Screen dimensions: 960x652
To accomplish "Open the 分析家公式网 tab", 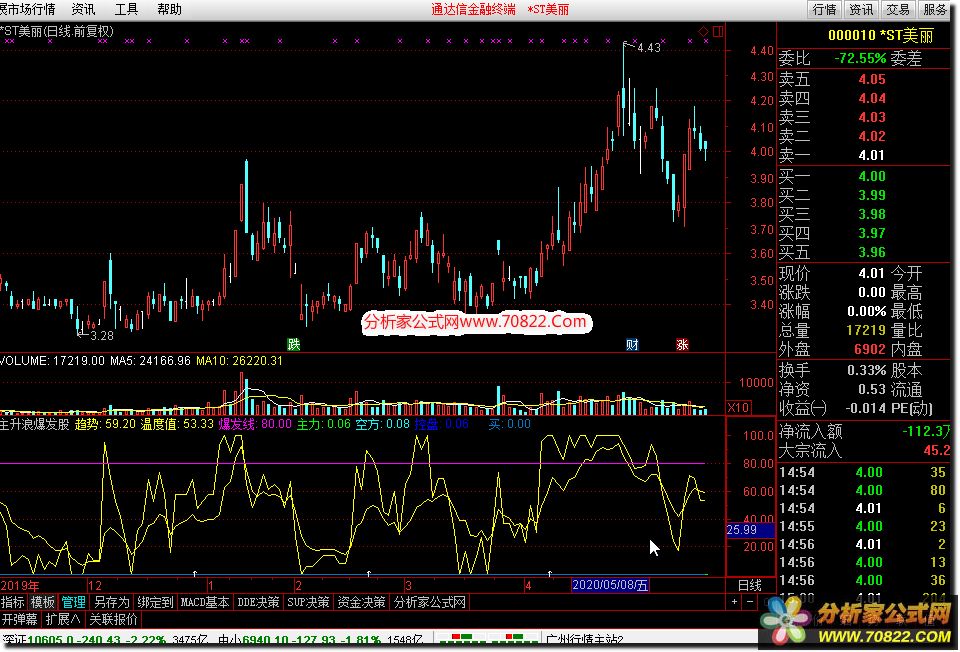I will pyautogui.click(x=430, y=602).
